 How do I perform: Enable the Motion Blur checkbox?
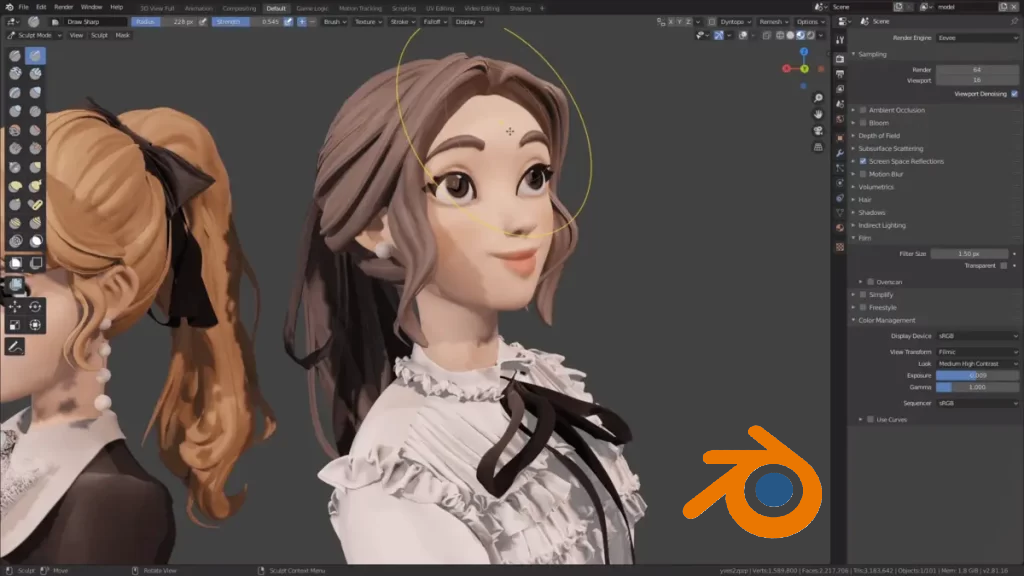coord(863,174)
